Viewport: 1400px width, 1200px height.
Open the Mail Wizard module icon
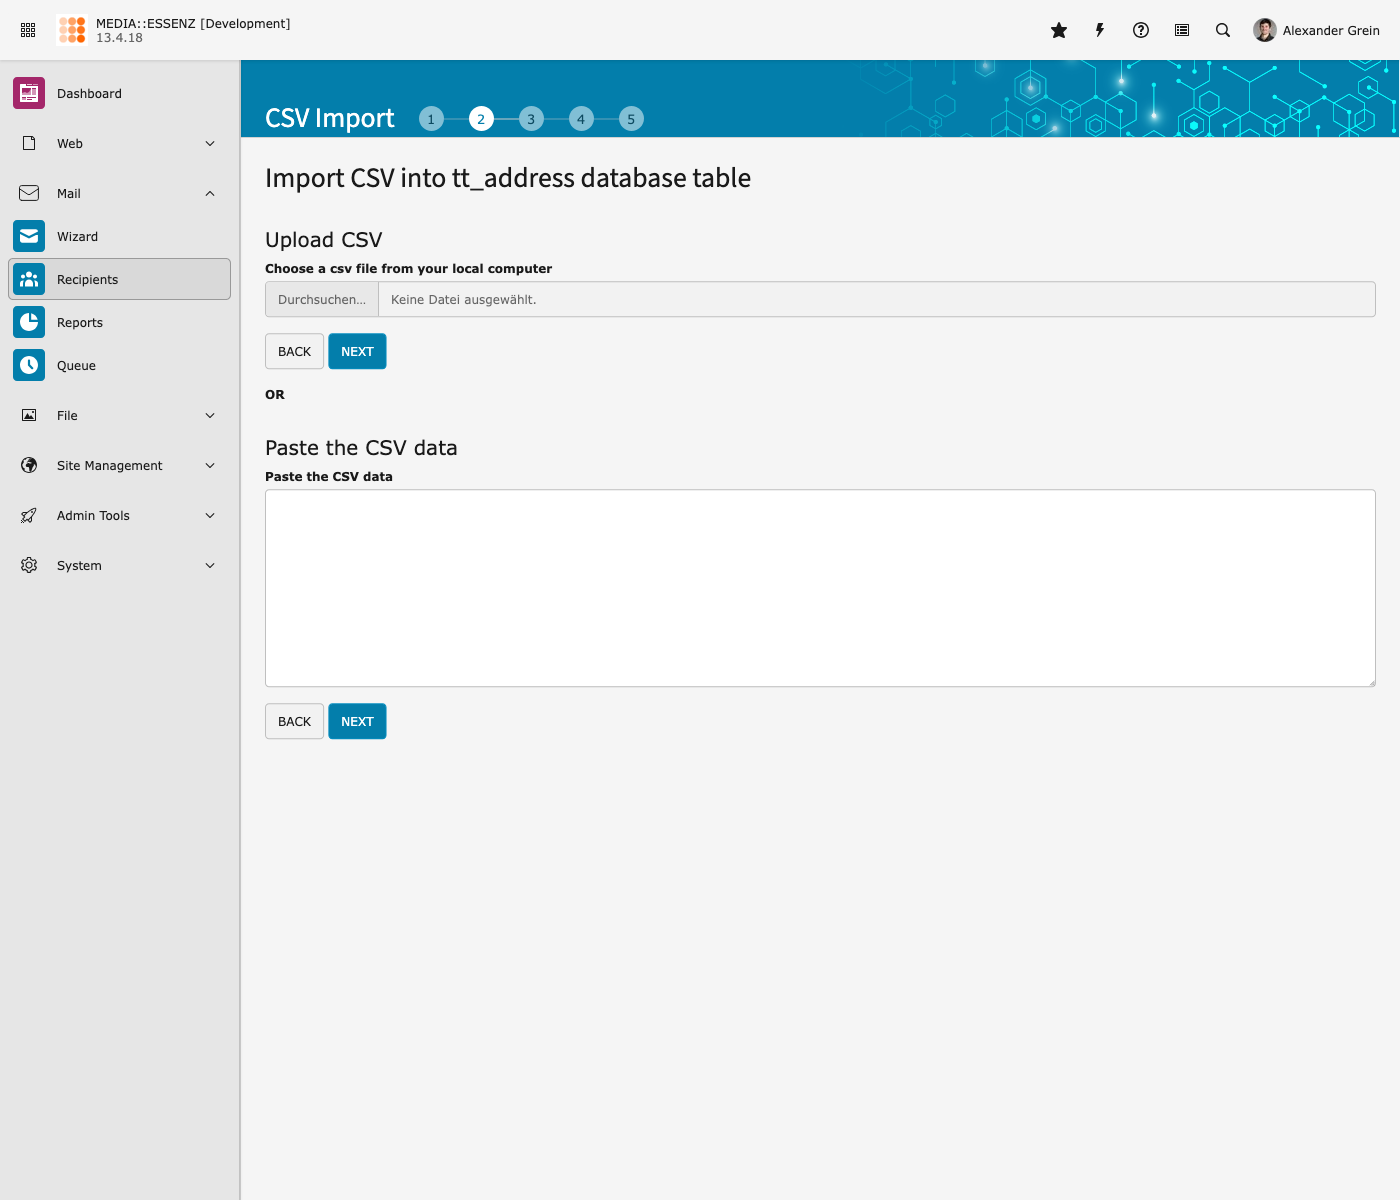point(29,236)
